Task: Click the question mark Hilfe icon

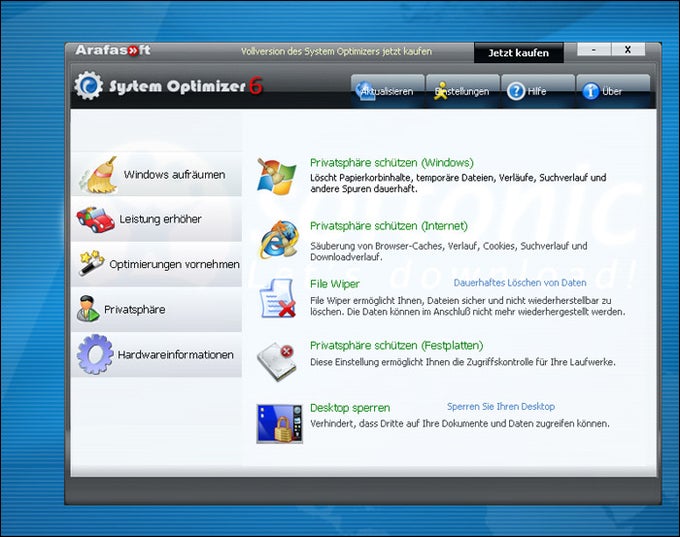Action: click(516, 91)
